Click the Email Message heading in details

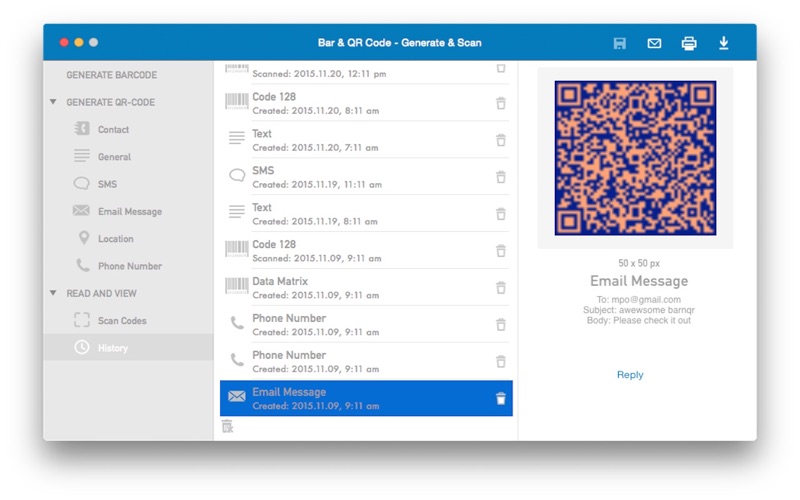tap(639, 281)
